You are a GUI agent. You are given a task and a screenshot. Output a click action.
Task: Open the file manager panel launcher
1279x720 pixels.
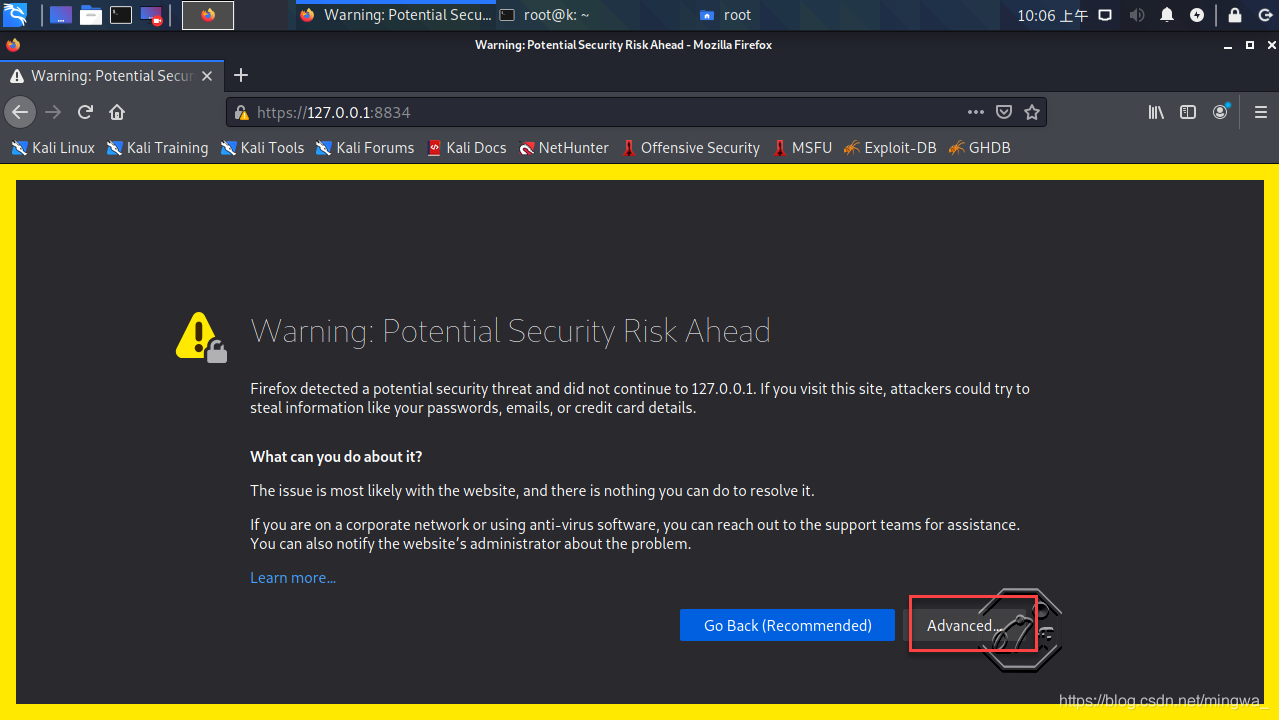91,15
